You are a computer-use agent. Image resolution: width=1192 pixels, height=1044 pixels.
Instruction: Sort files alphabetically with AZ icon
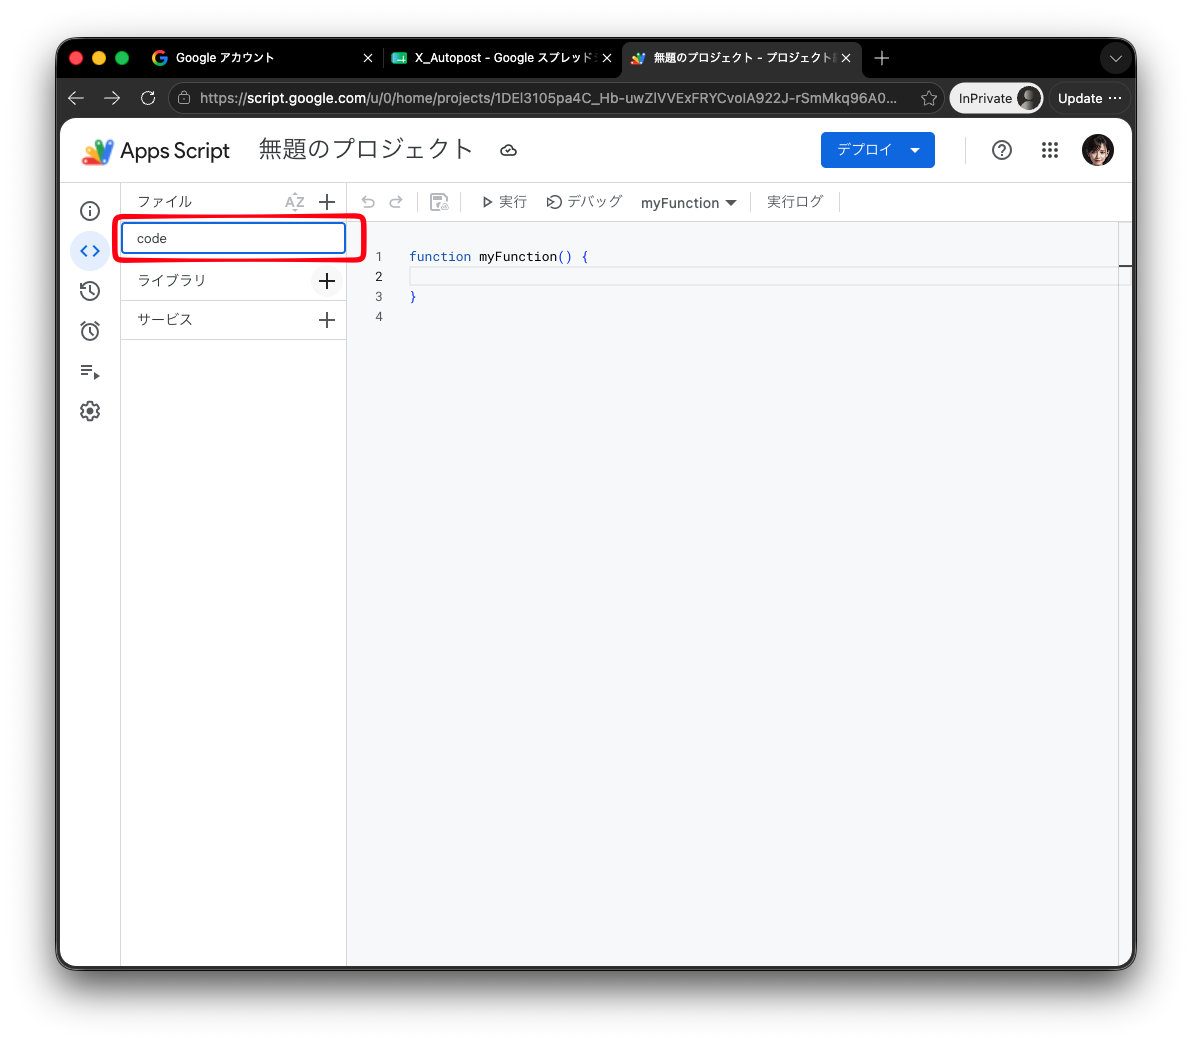point(294,202)
